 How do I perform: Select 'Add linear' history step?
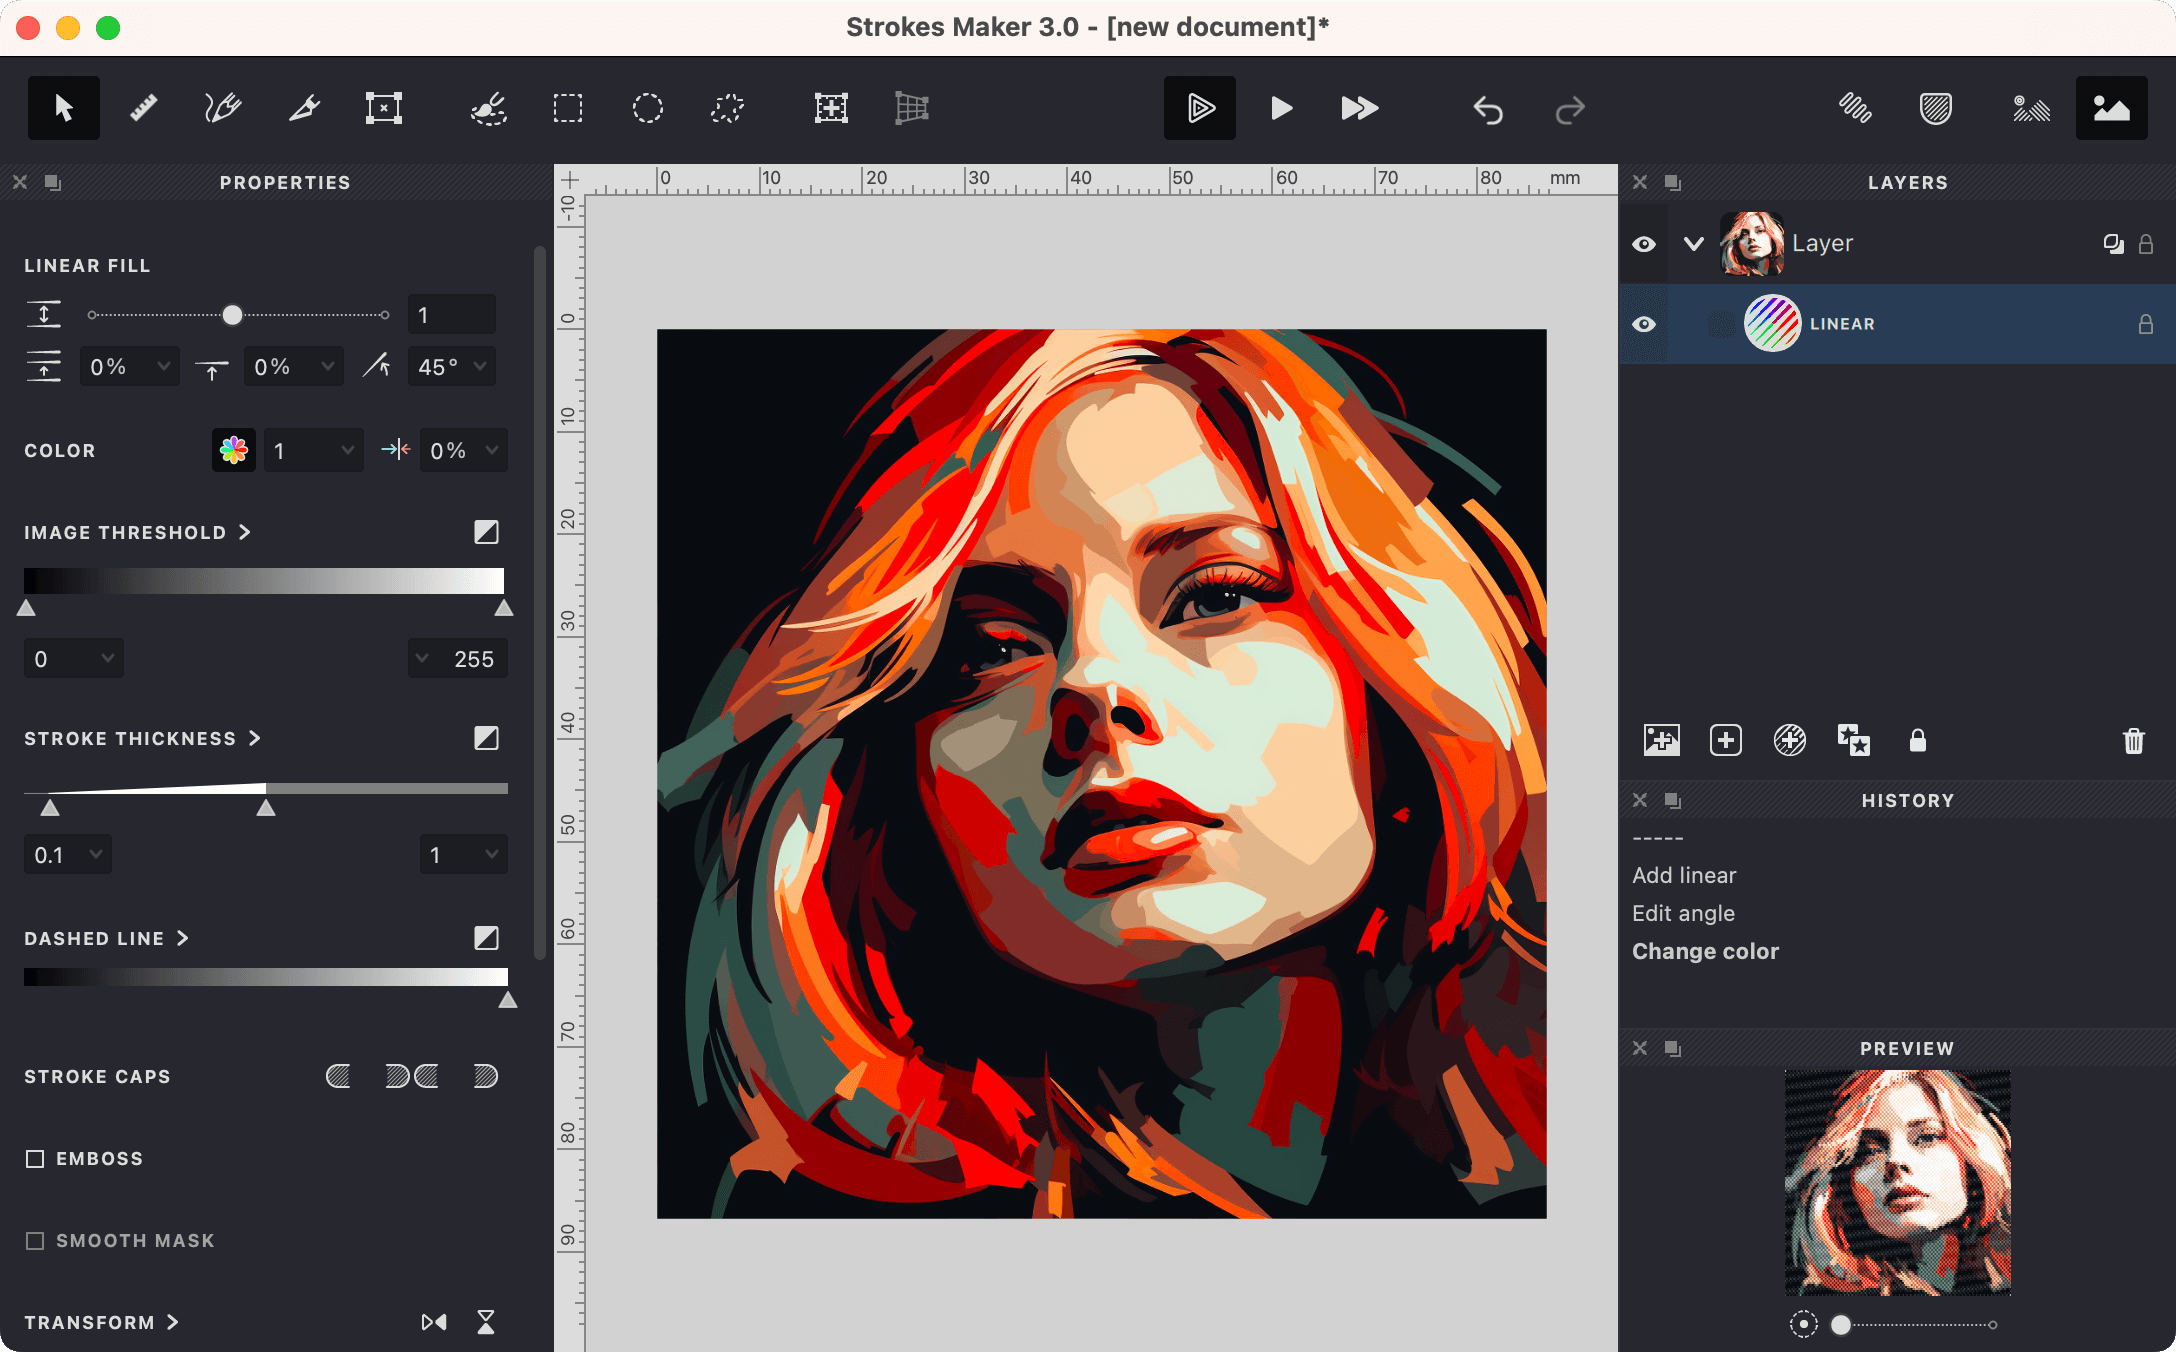coord(1684,875)
